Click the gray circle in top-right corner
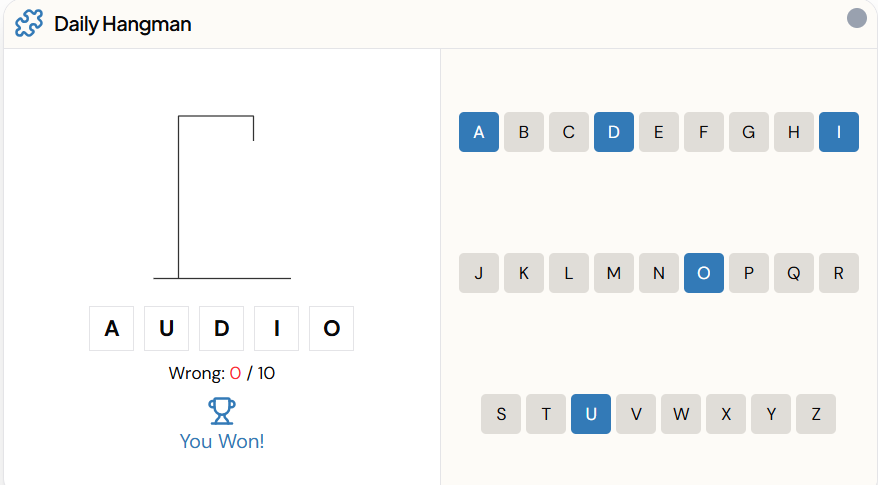Viewport: 878px width, 485px height. click(x=856, y=18)
